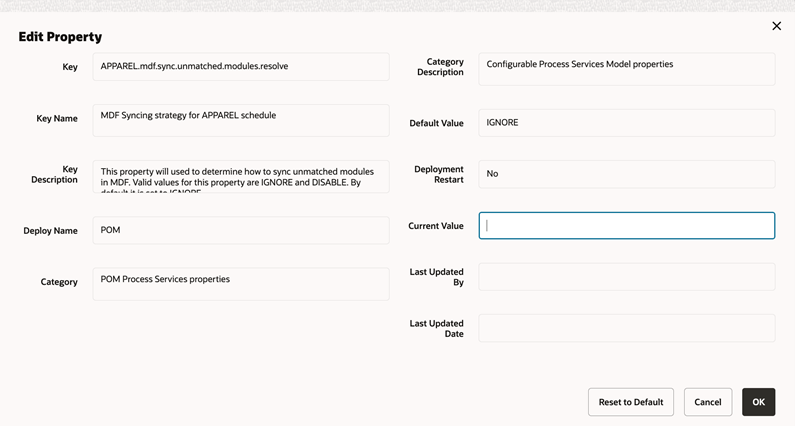Image resolution: width=795 pixels, height=426 pixels.
Task: Click the Last Updated By field
Action: [x=626, y=277]
